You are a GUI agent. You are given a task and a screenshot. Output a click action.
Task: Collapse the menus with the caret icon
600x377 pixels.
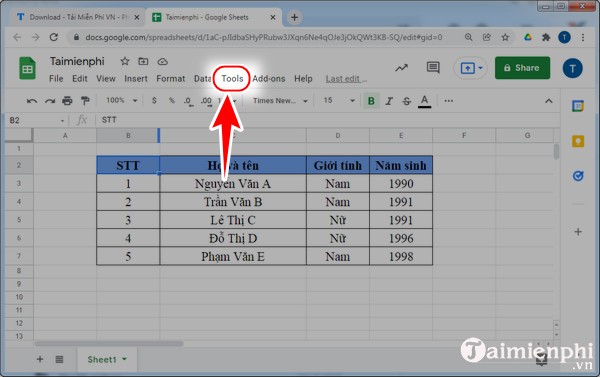coord(549,101)
